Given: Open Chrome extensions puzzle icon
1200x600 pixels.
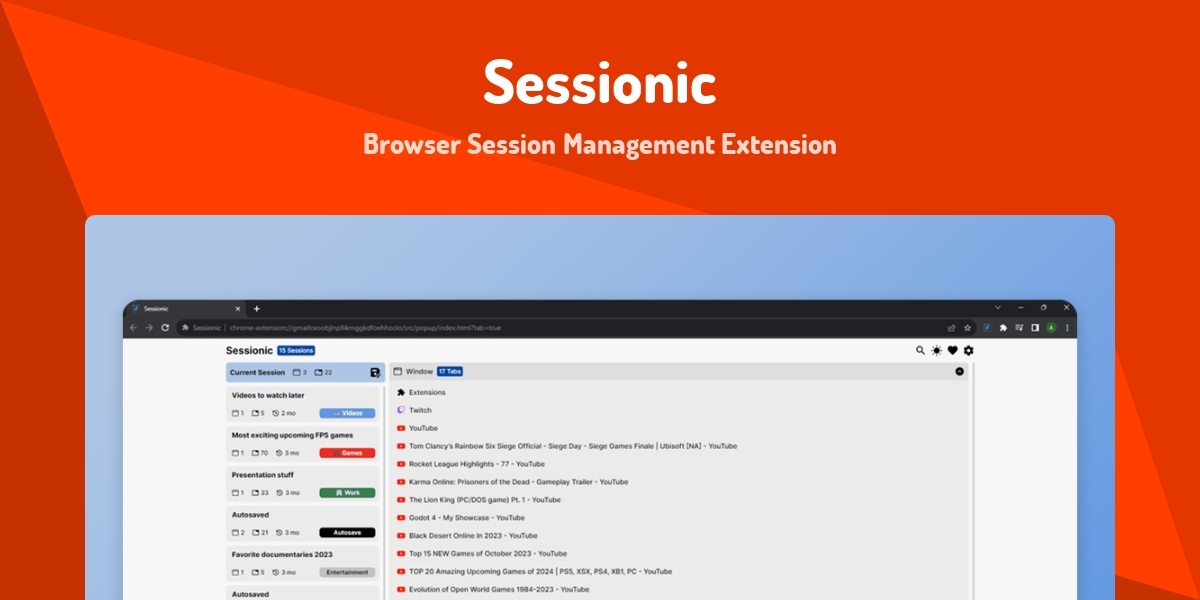Looking at the screenshot, I should [1003, 327].
